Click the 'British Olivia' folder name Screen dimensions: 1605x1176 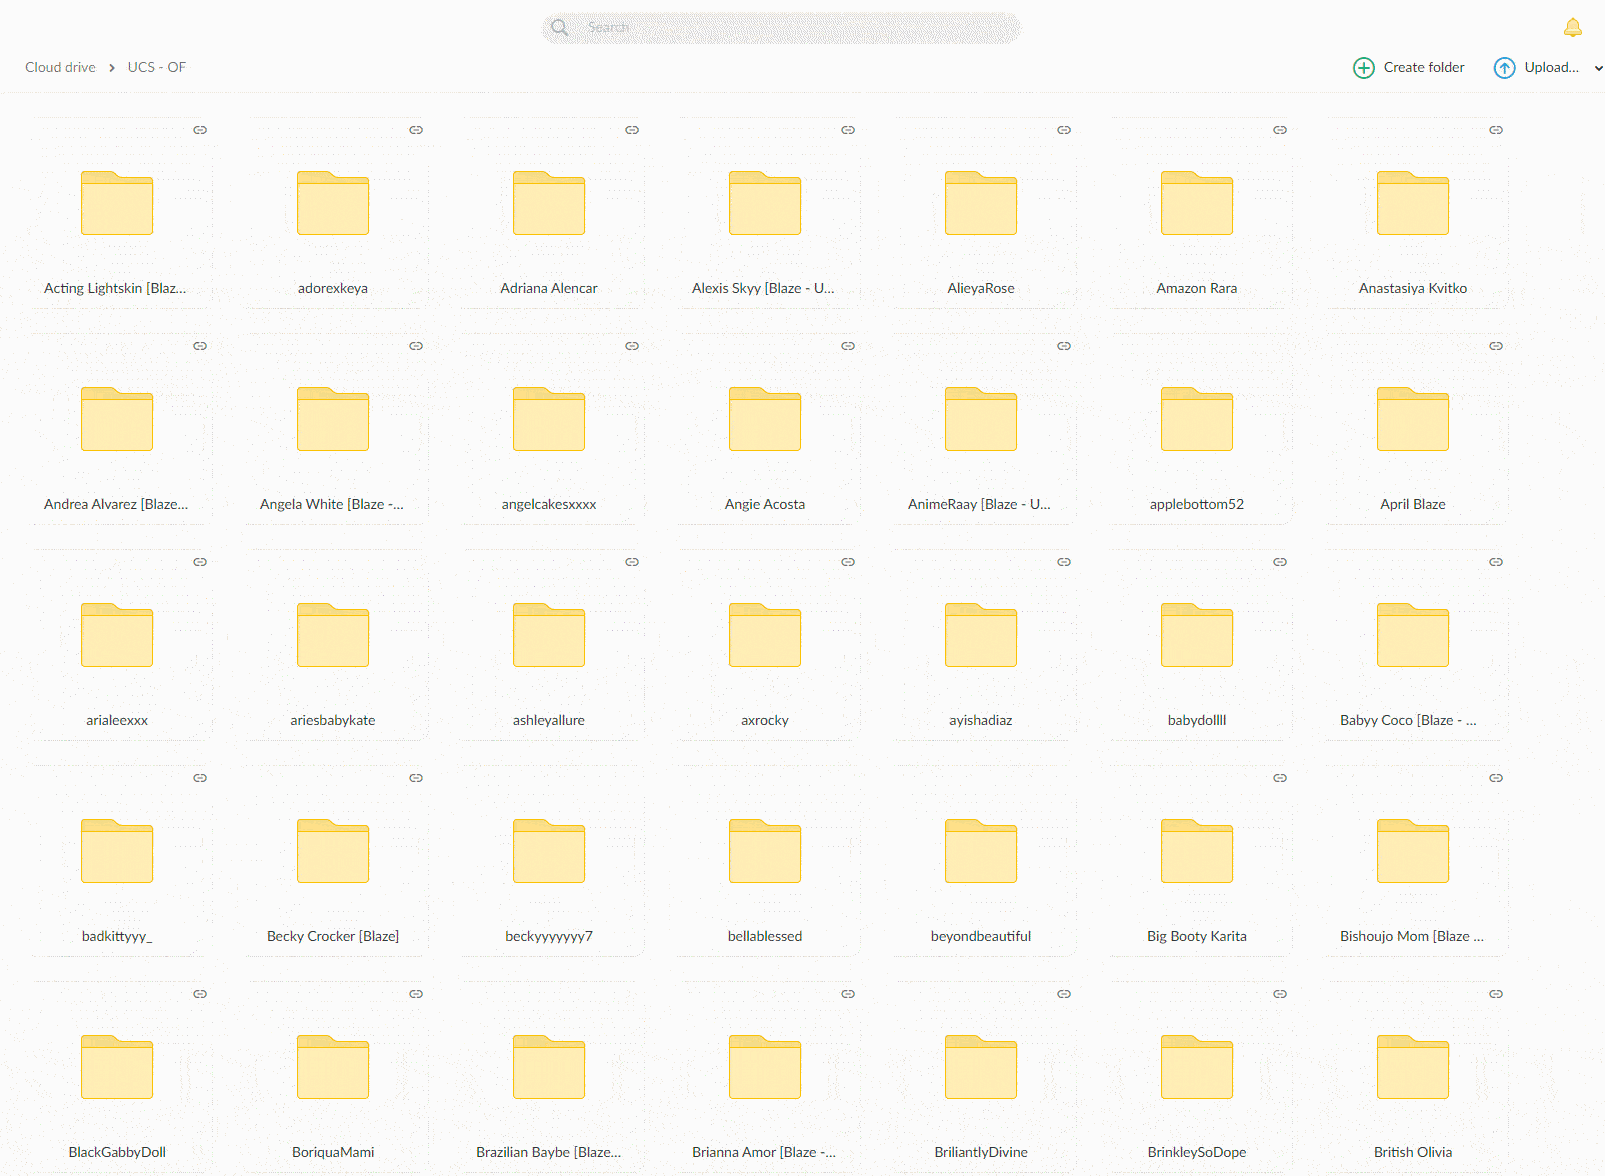[x=1413, y=1152]
